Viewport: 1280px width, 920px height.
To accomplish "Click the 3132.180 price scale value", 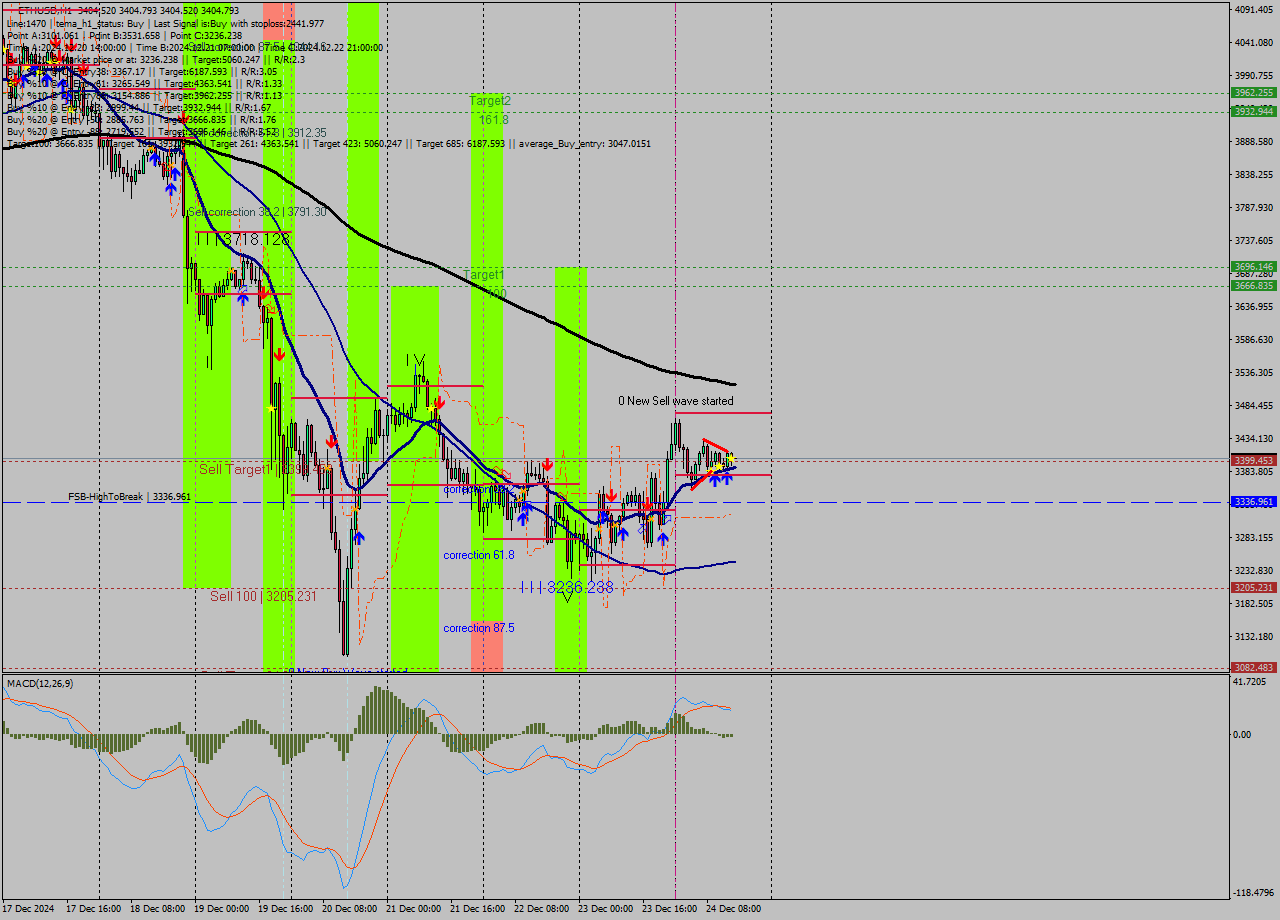I will point(1254,637).
